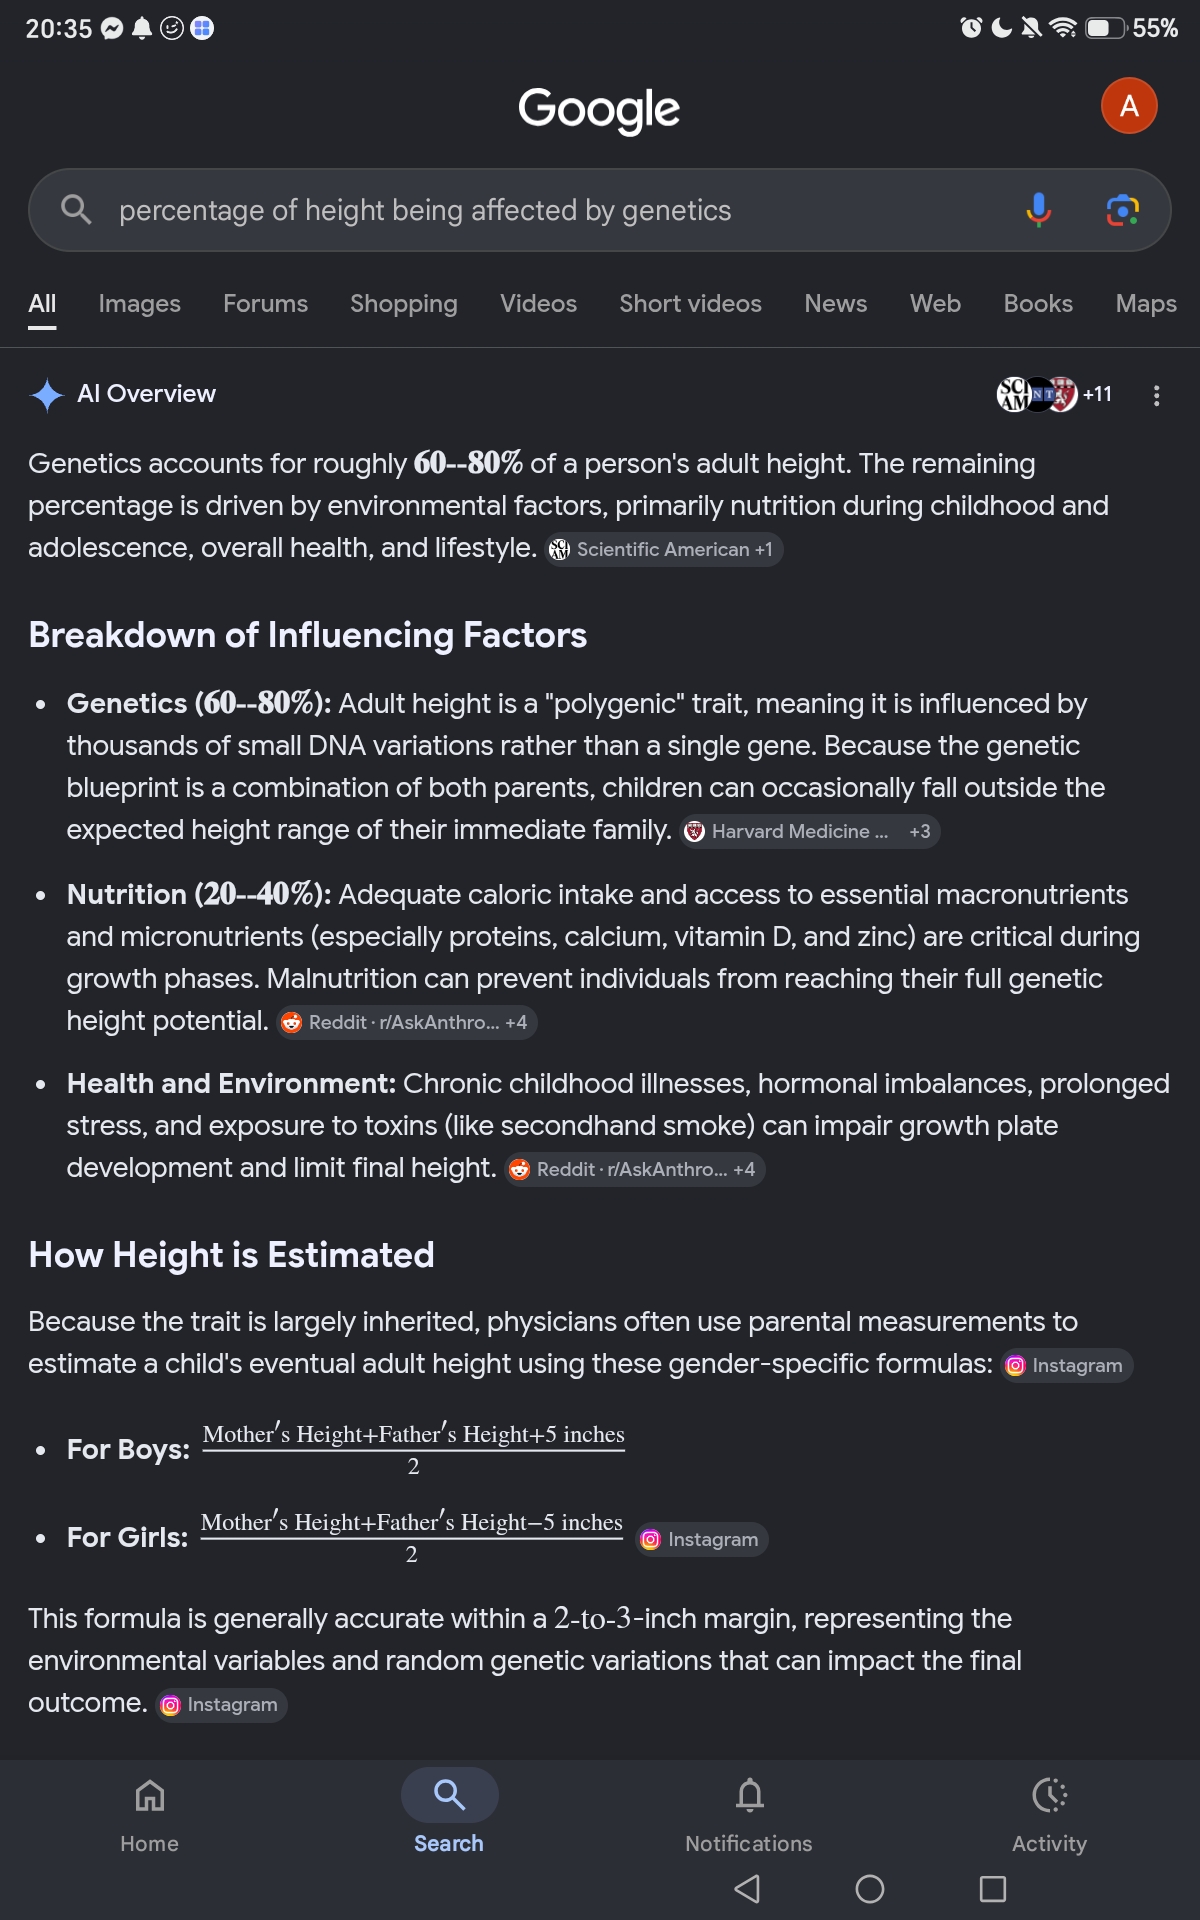Tap the Google logo
This screenshot has width=1200, height=1920.
(x=599, y=108)
